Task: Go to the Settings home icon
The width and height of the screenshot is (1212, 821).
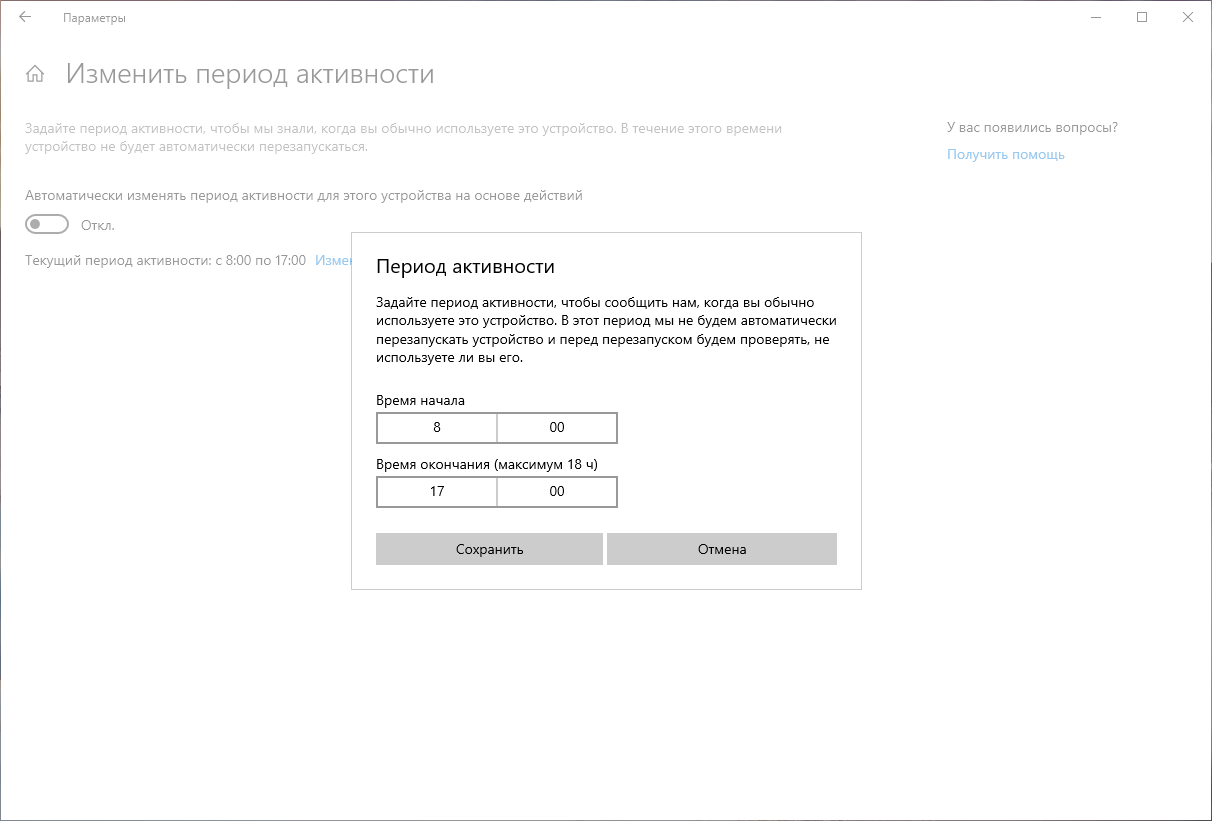Action: pyautogui.click(x=35, y=74)
